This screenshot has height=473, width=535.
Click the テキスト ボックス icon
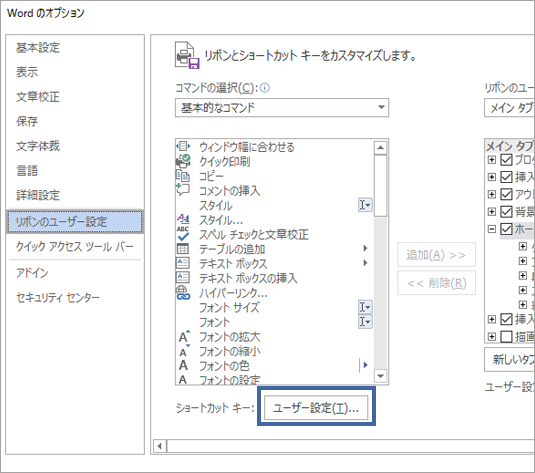coord(183,263)
